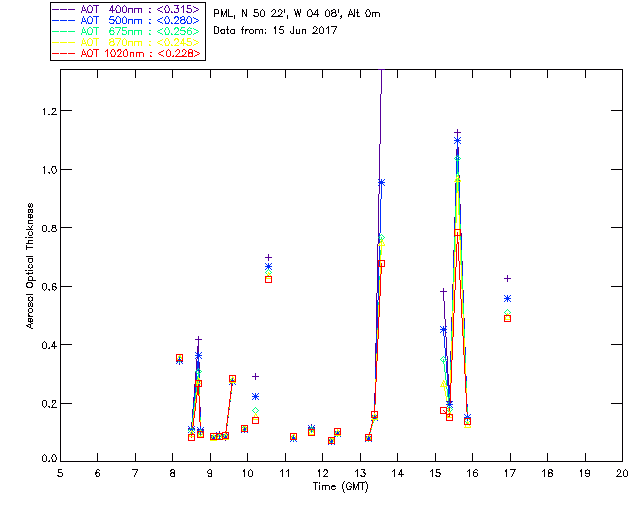Select the blue asterisk at the 15.6 hour peak
Screen dimensions: 640x512
458,141
